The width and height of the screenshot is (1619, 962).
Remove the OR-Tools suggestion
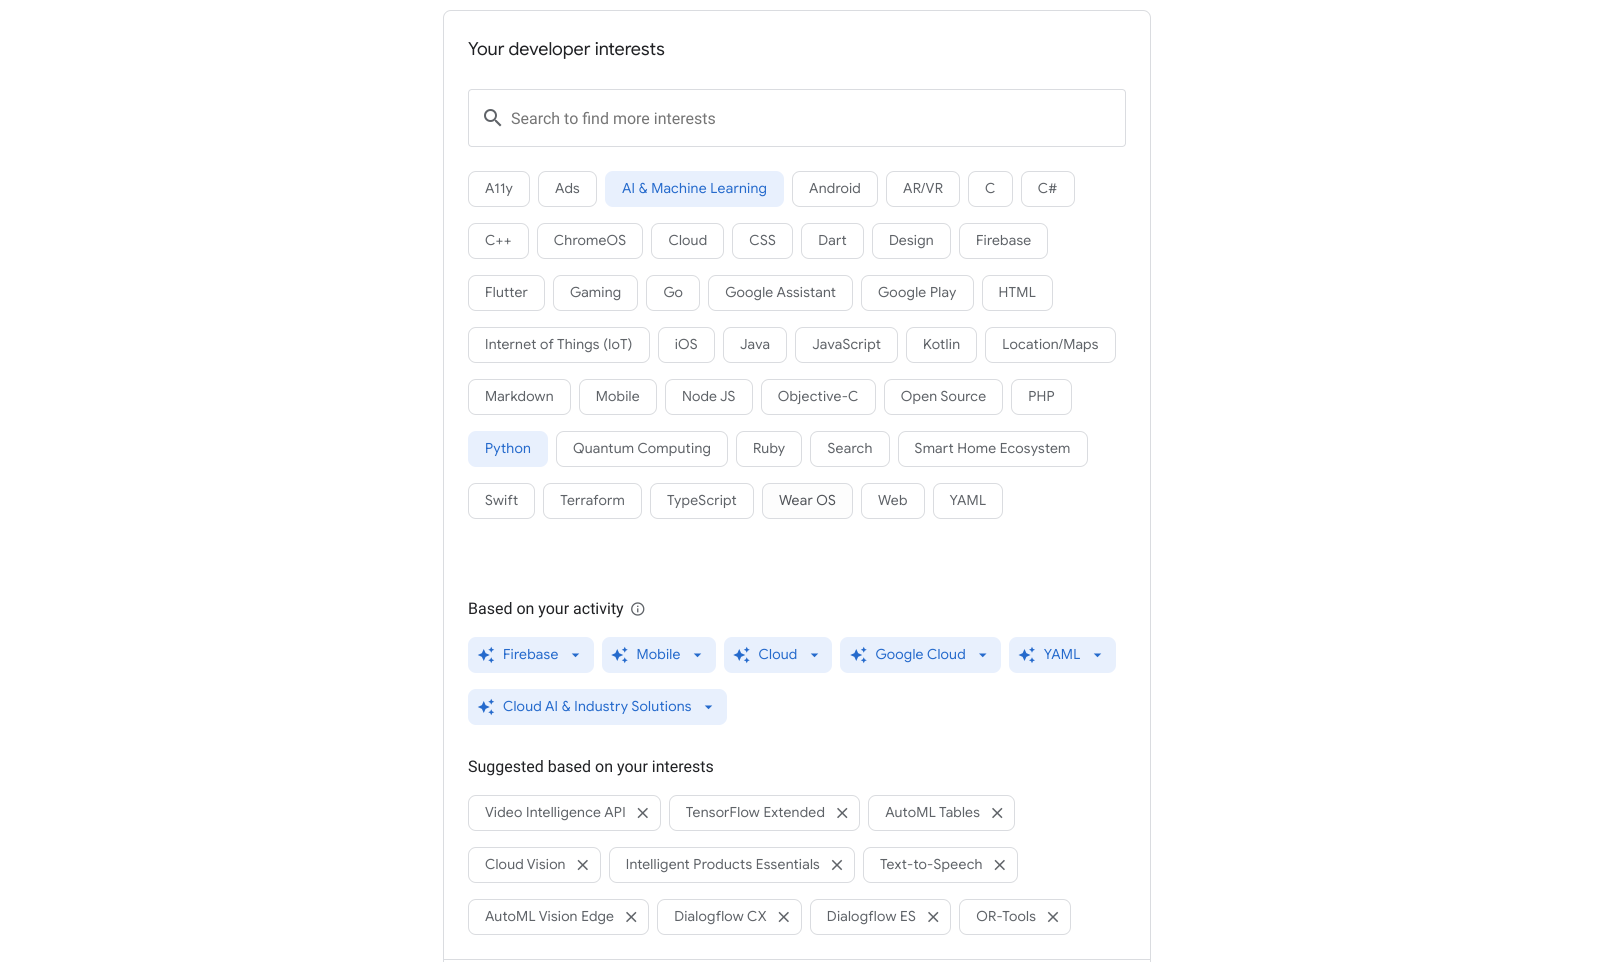[x=1052, y=916]
